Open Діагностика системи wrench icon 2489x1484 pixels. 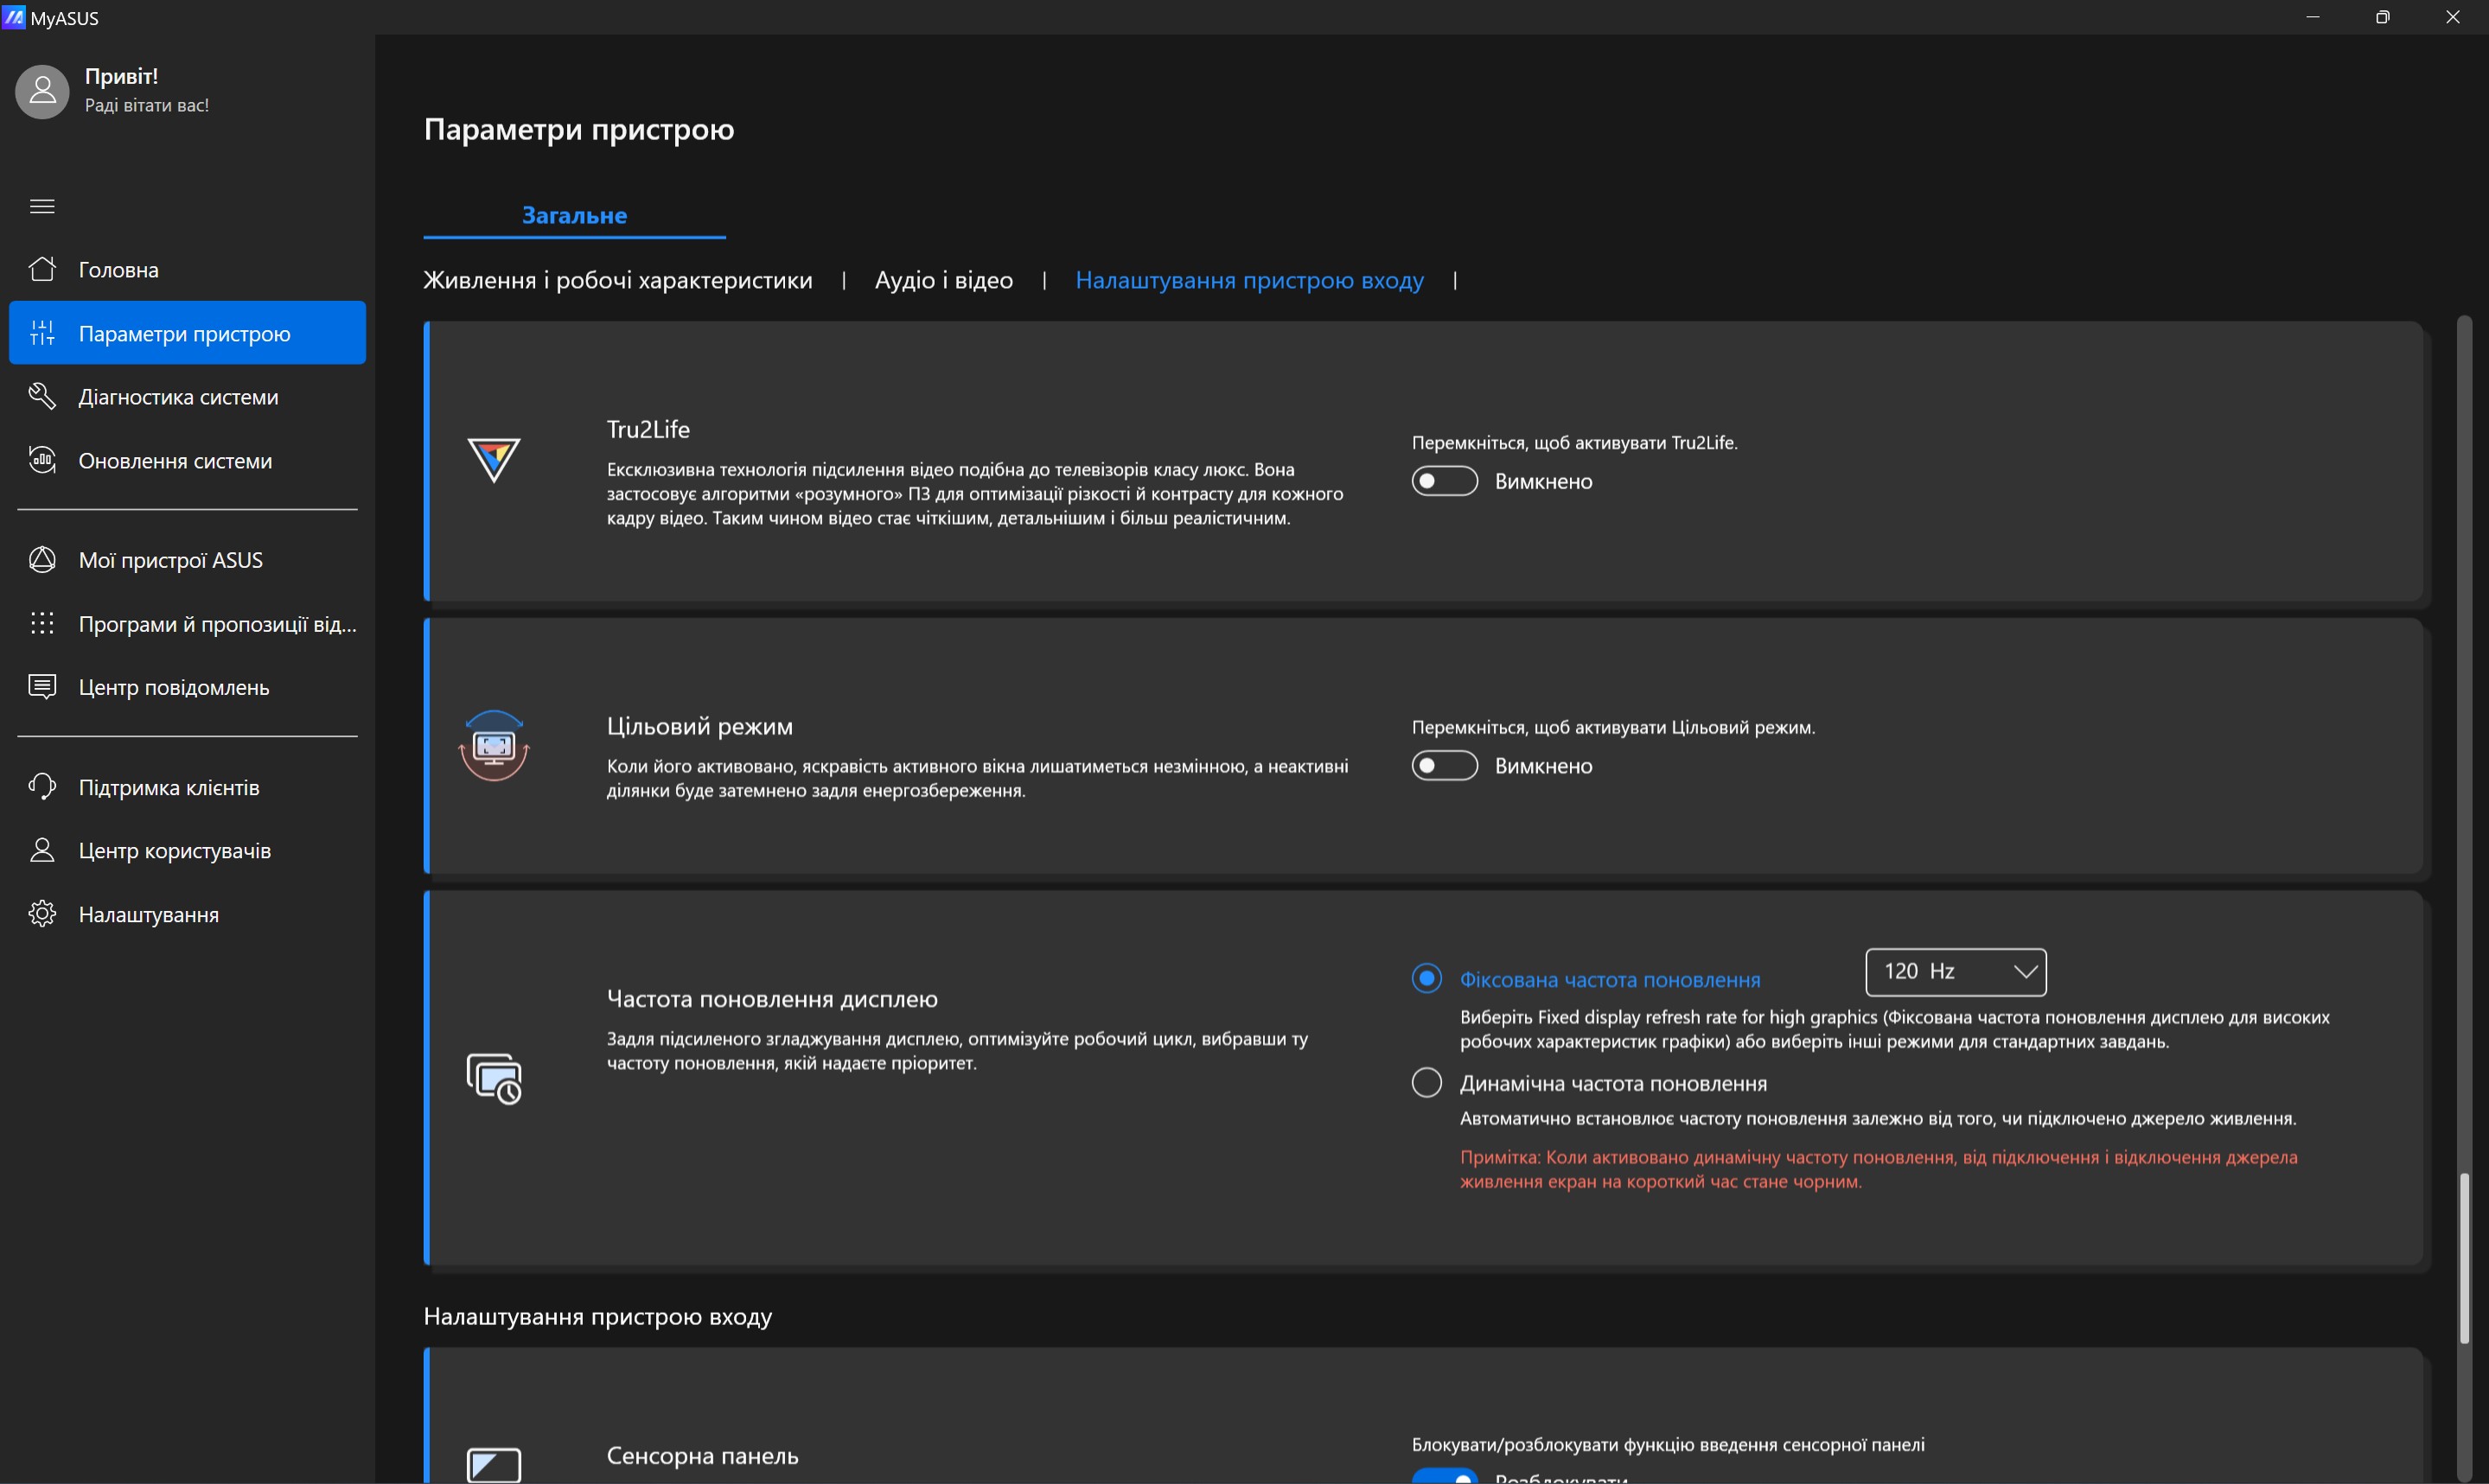(42, 396)
